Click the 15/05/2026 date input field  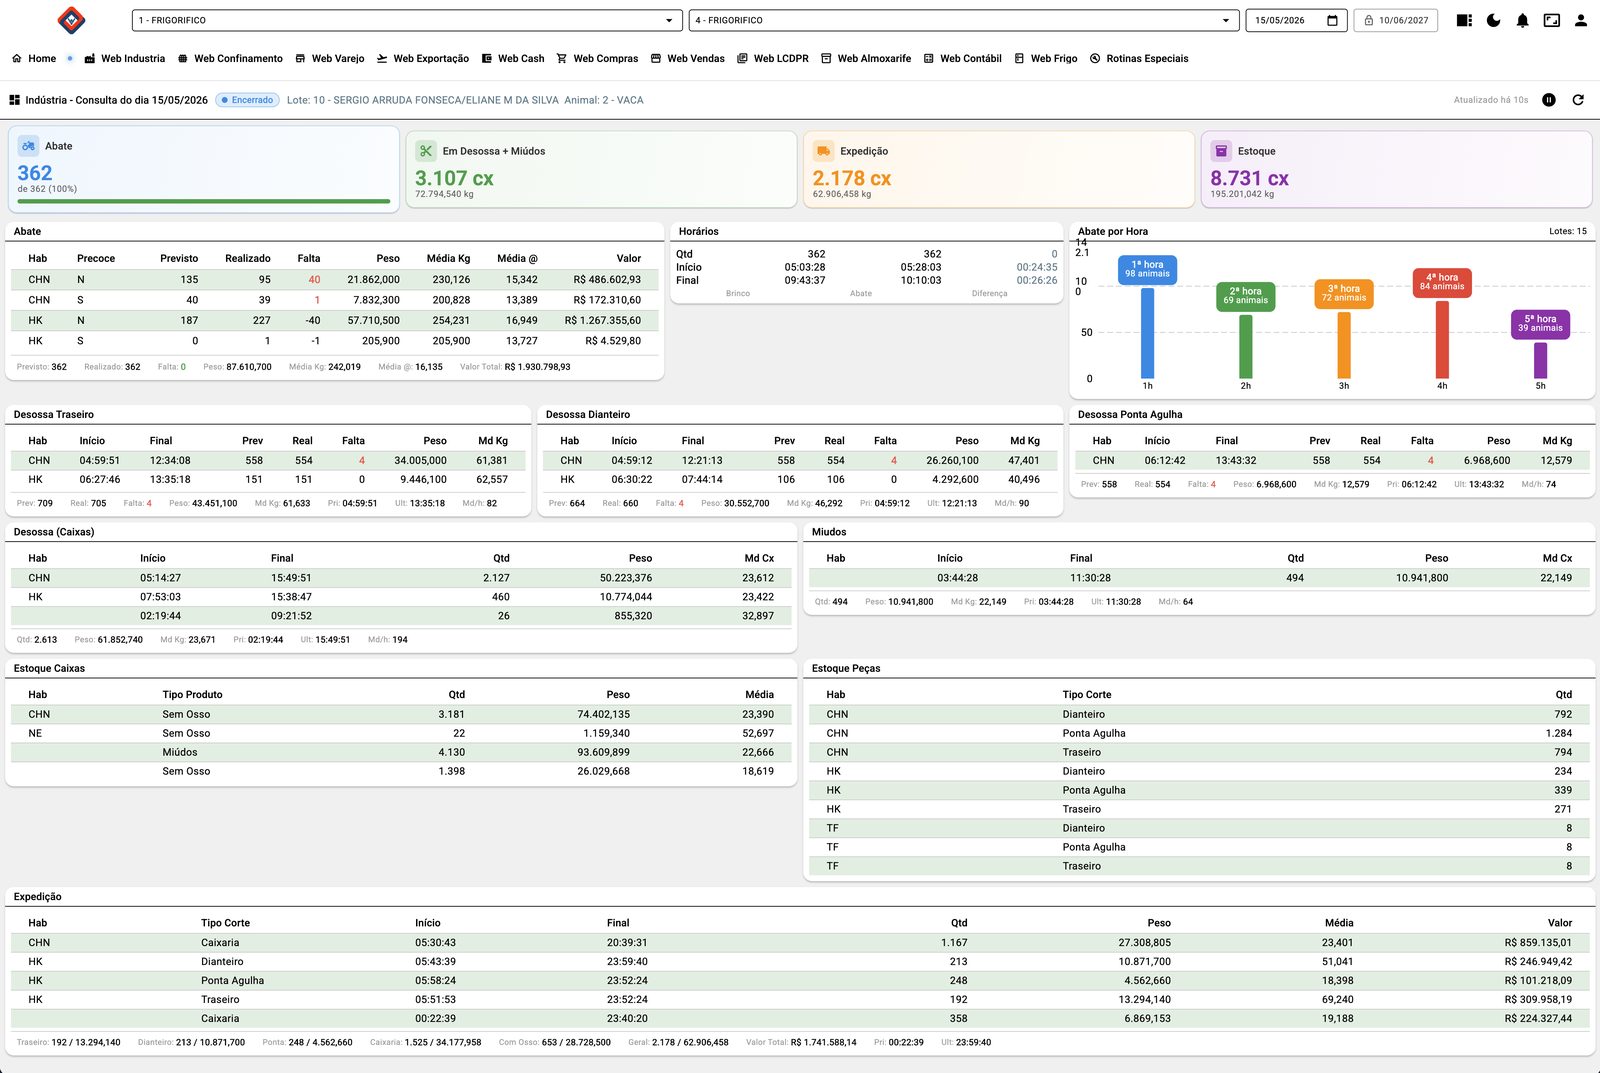coord(1296,20)
